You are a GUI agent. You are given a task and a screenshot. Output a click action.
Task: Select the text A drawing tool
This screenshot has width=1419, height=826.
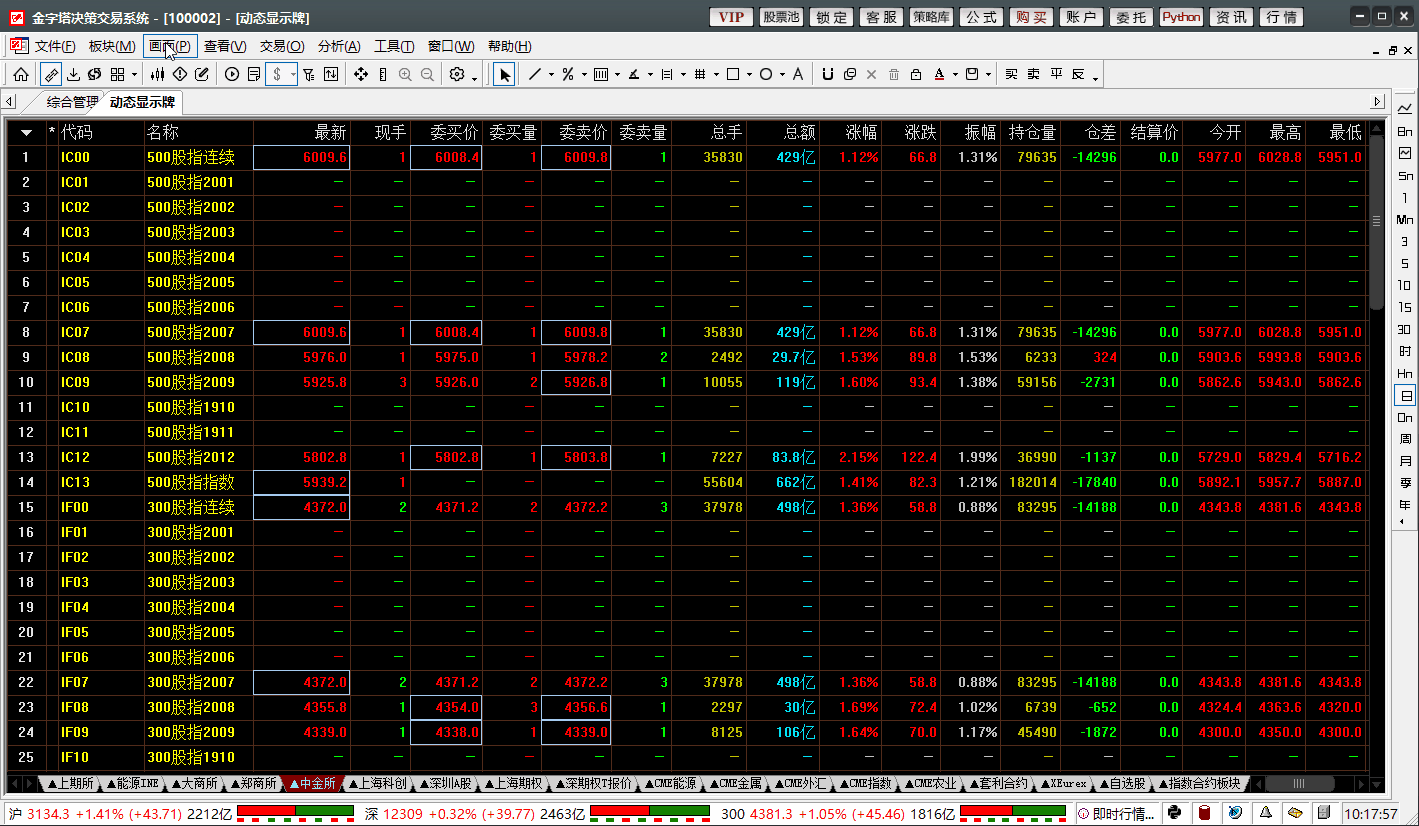tap(797, 74)
